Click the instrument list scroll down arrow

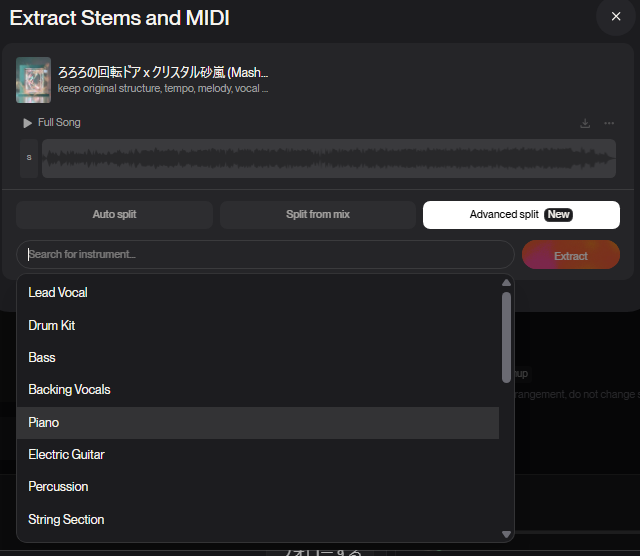(x=506, y=534)
